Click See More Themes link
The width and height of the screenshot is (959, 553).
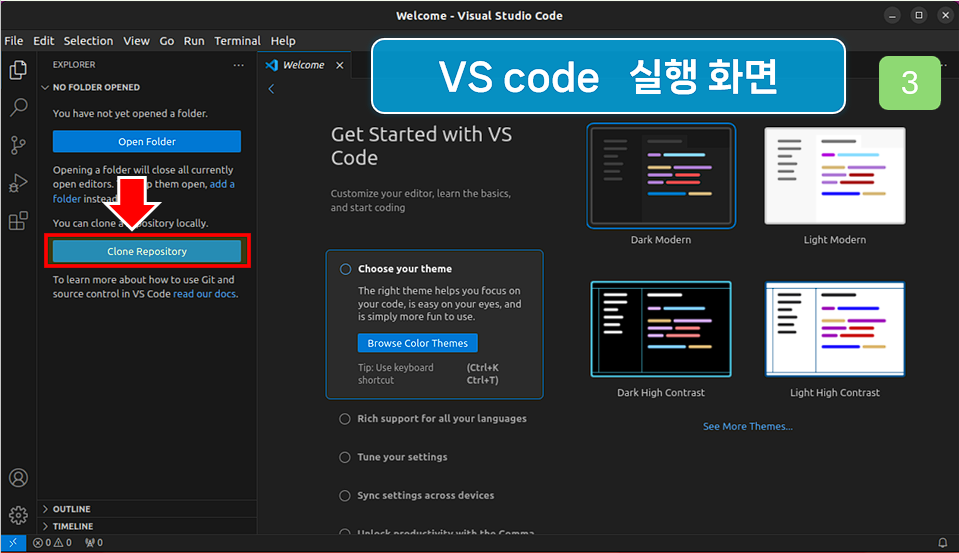click(747, 426)
